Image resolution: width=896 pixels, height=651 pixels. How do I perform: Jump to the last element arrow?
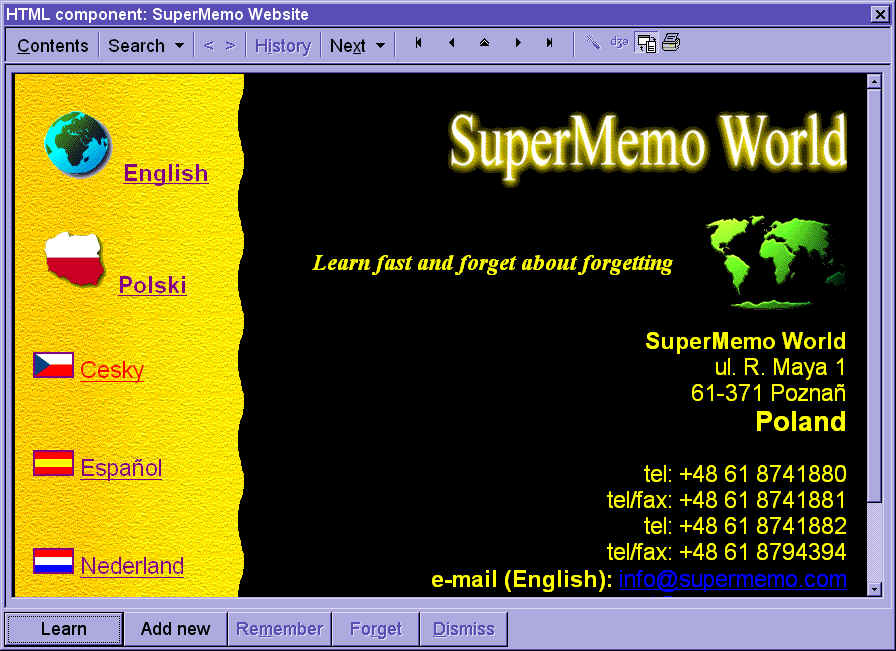click(x=550, y=43)
